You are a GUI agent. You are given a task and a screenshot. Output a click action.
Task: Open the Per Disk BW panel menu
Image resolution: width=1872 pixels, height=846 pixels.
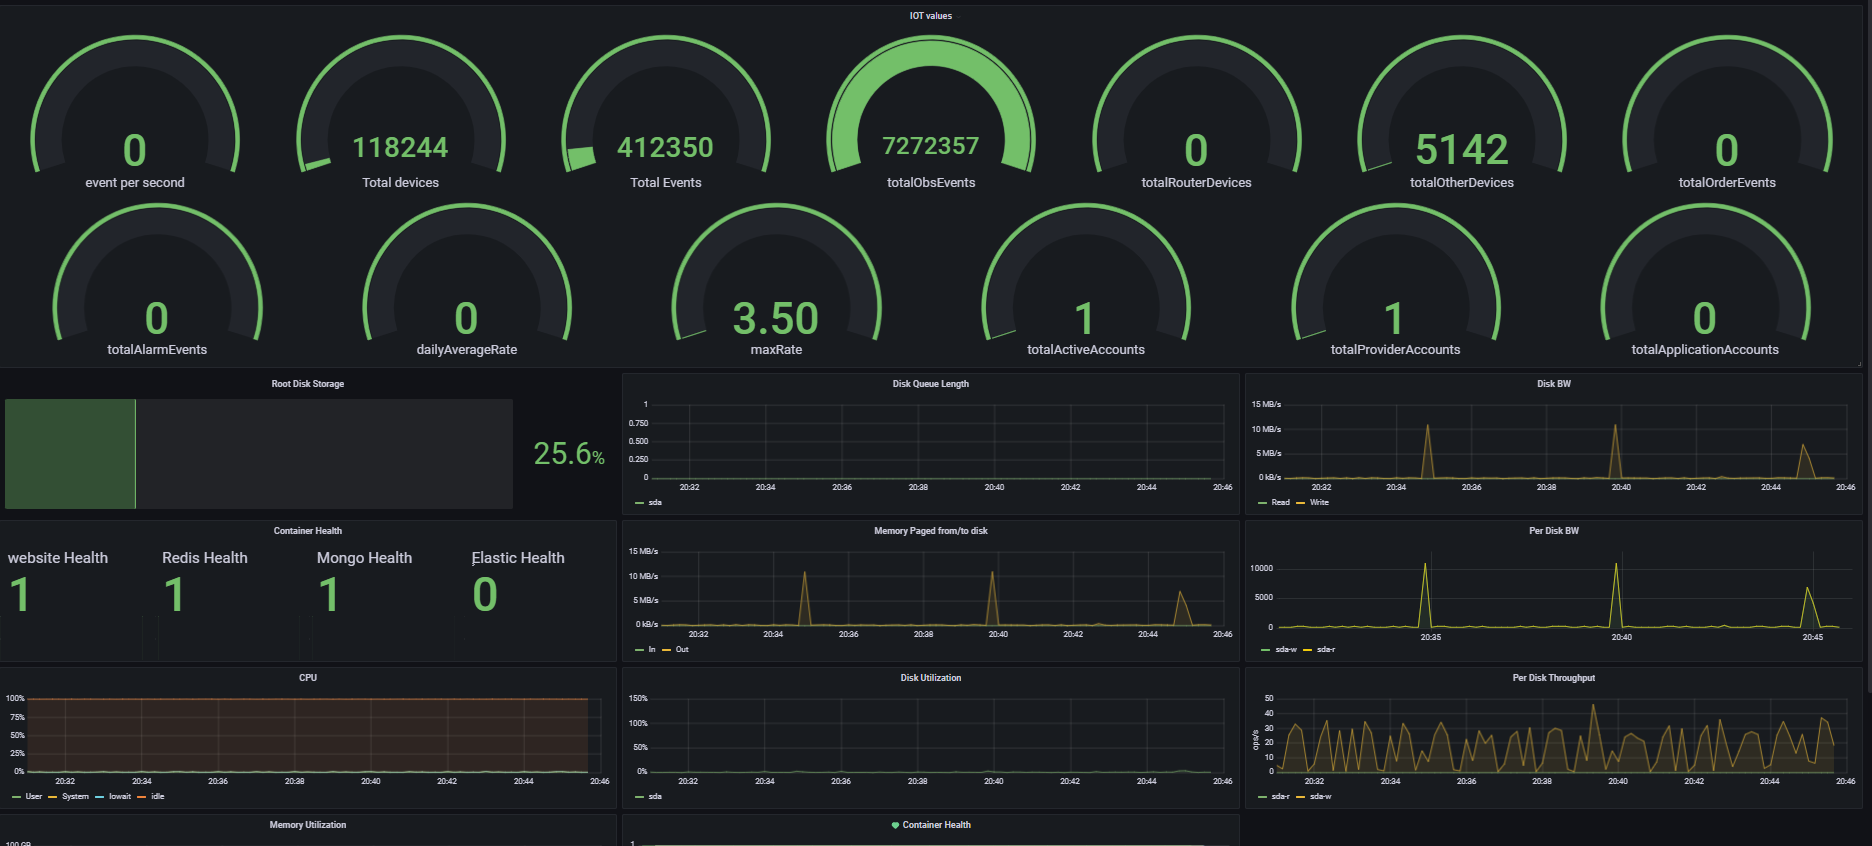coord(1553,531)
